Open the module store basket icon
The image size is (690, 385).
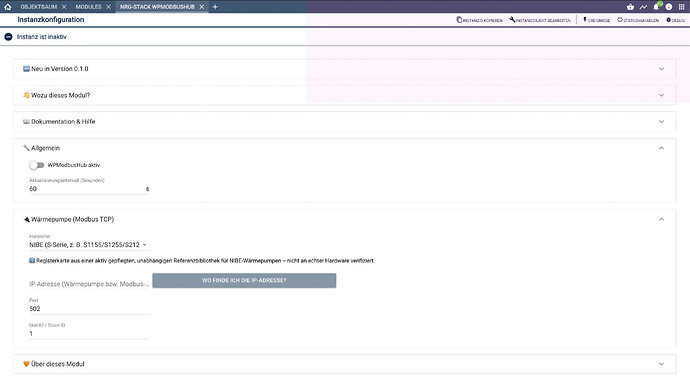pyautogui.click(x=630, y=7)
